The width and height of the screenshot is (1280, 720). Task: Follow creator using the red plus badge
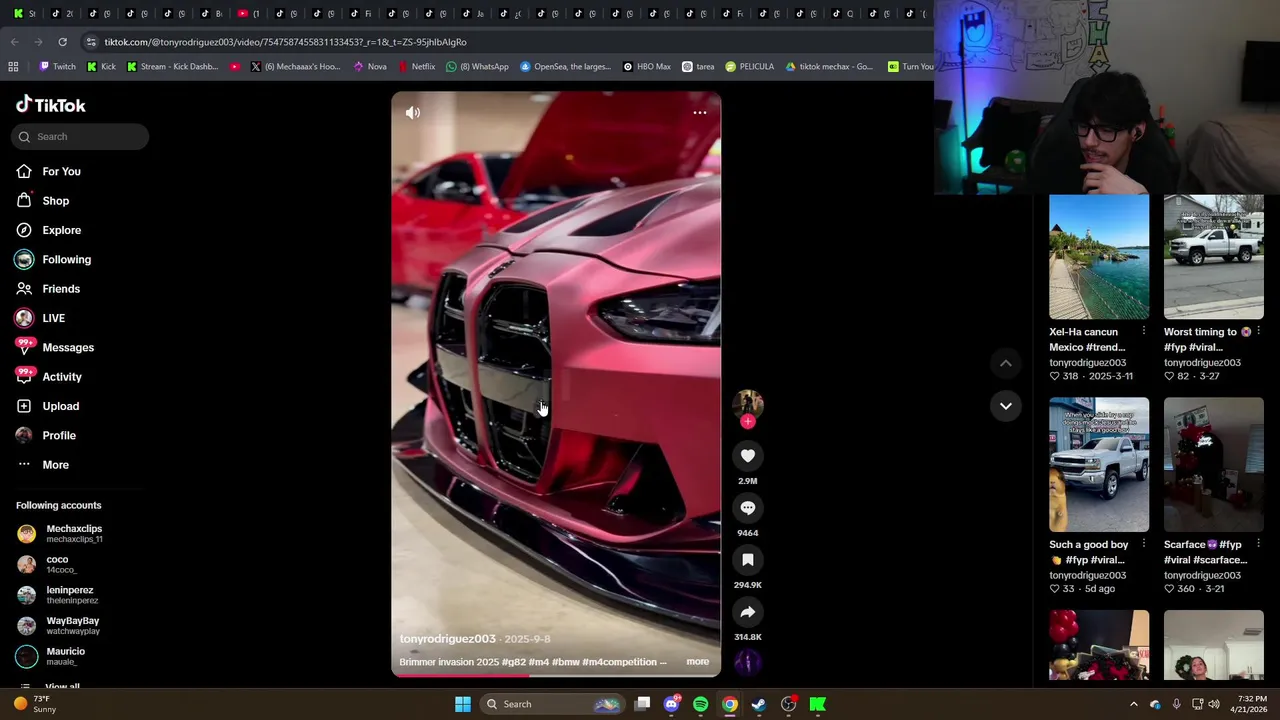pos(748,422)
